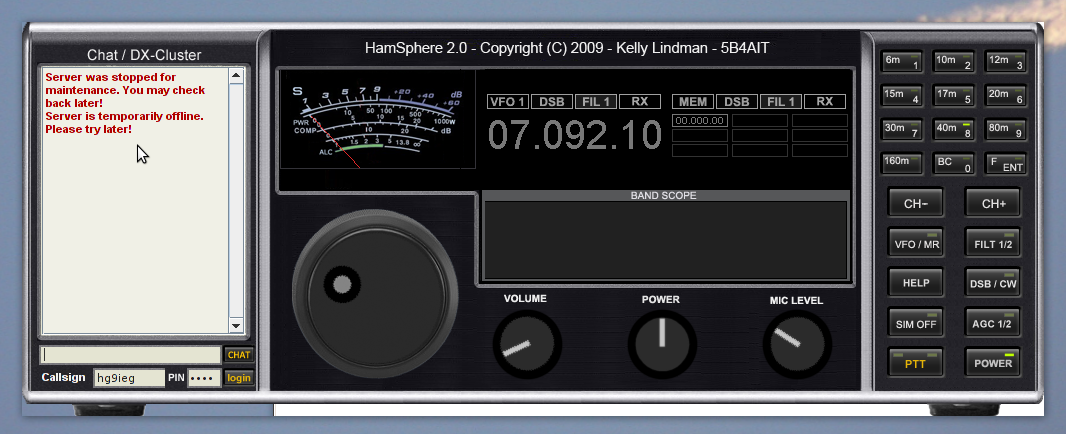The height and width of the screenshot is (434, 1066).
Task: Click chat scrollbar down arrow
Action: coord(236,326)
